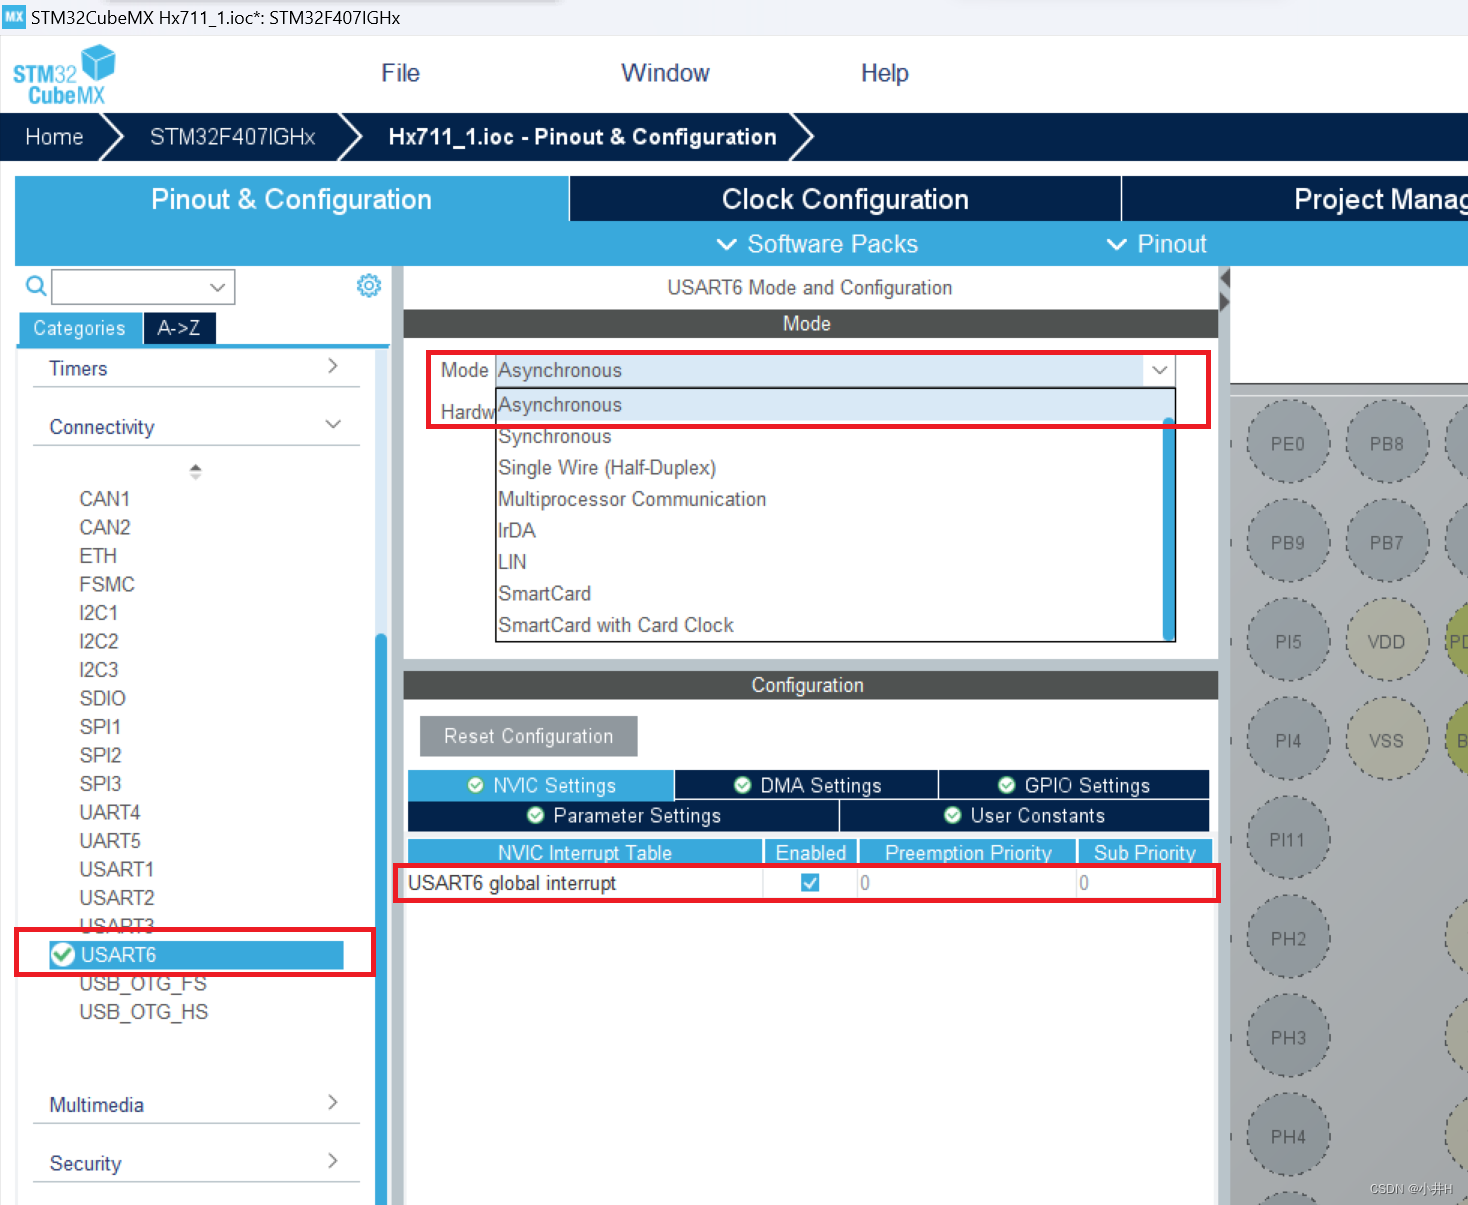
Task: Expand the Timers category
Action: (195, 368)
